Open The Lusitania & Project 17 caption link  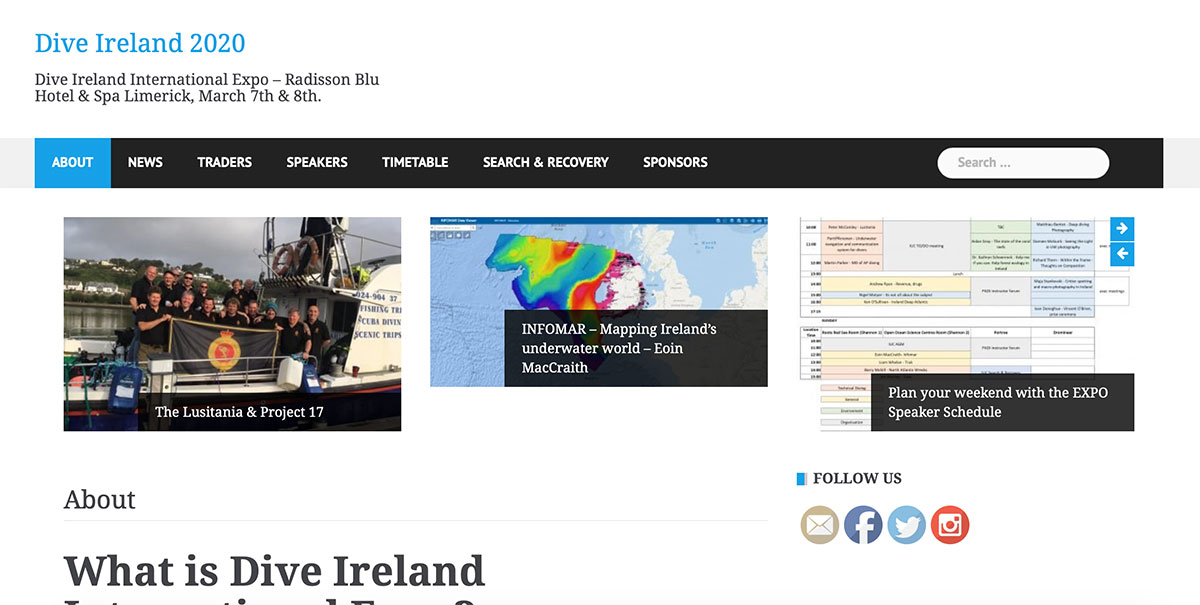(239, 412)
